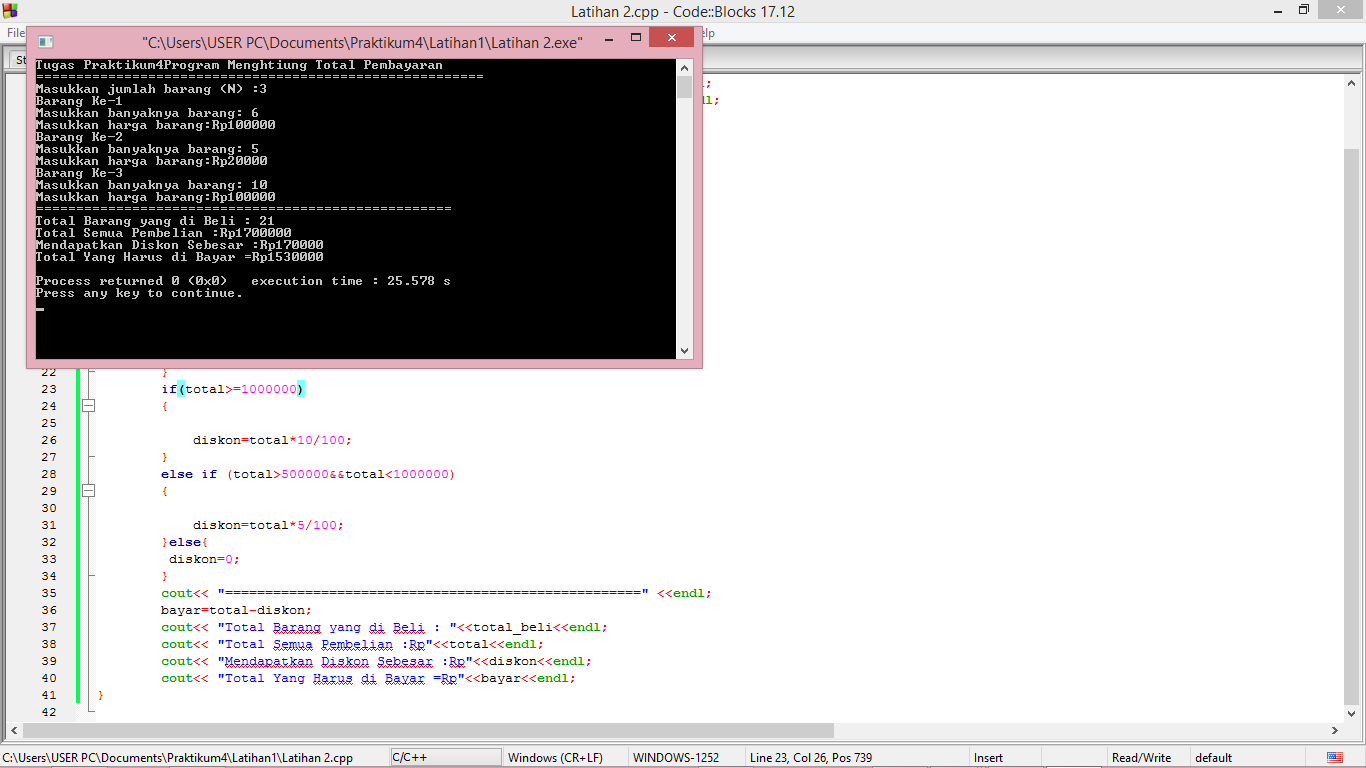Minimize the Code::Blocks main window
The image size is (1366, 768).
(x=1277, y=10)
